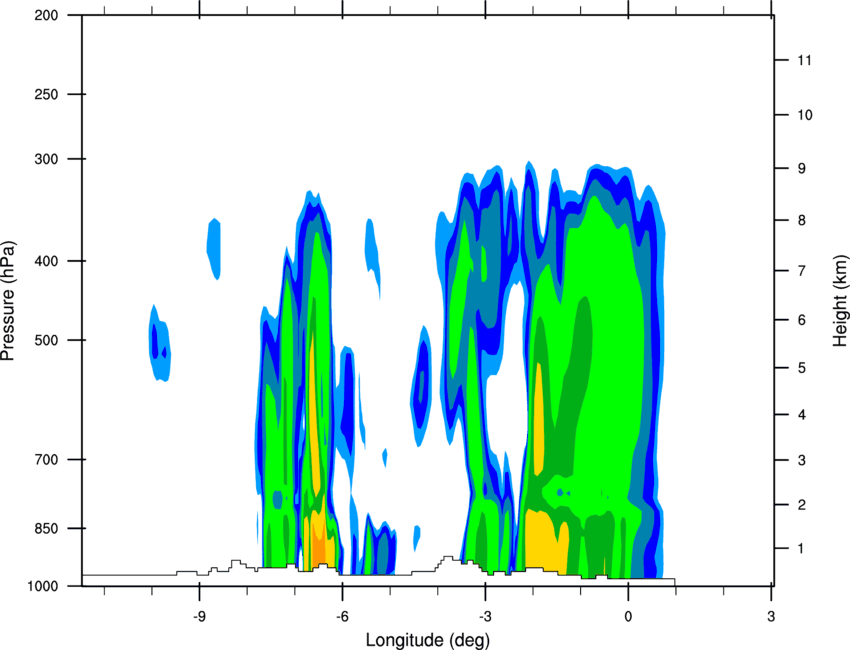Select the 300 pressure tick label
The width and height of the screenshot is (850, 650).
[x=46, y=159]
